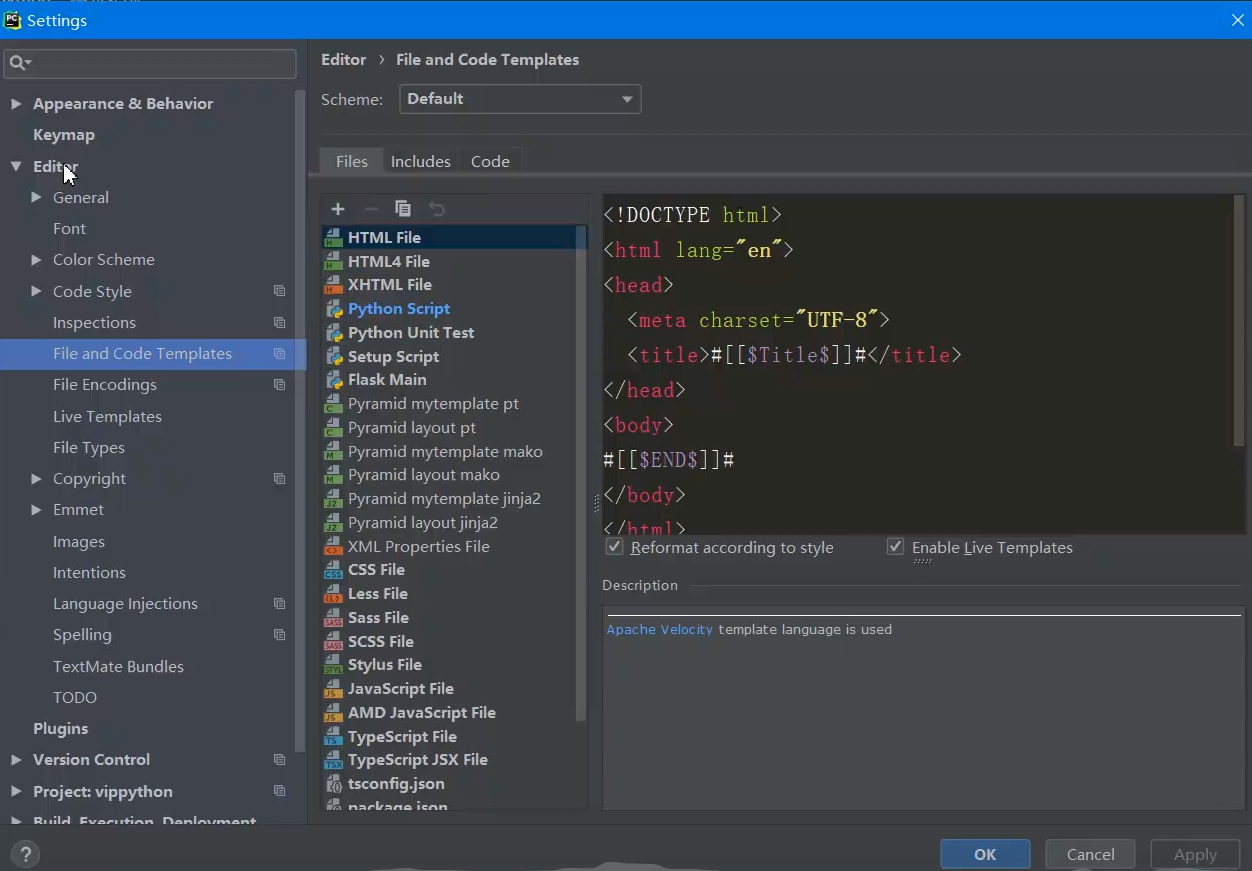Expand Appearance & Behavior section
This screenshot has height=871, width=1252.
[16, 104]
